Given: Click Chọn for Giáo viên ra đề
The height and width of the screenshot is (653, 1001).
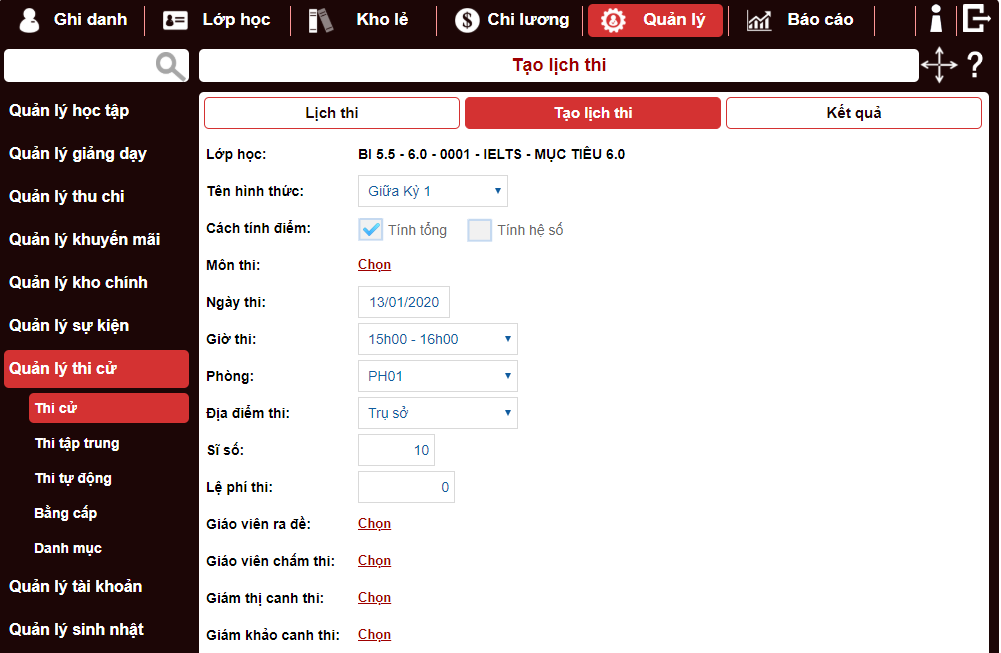Looking at the screenshot, I should pos(374,523).
